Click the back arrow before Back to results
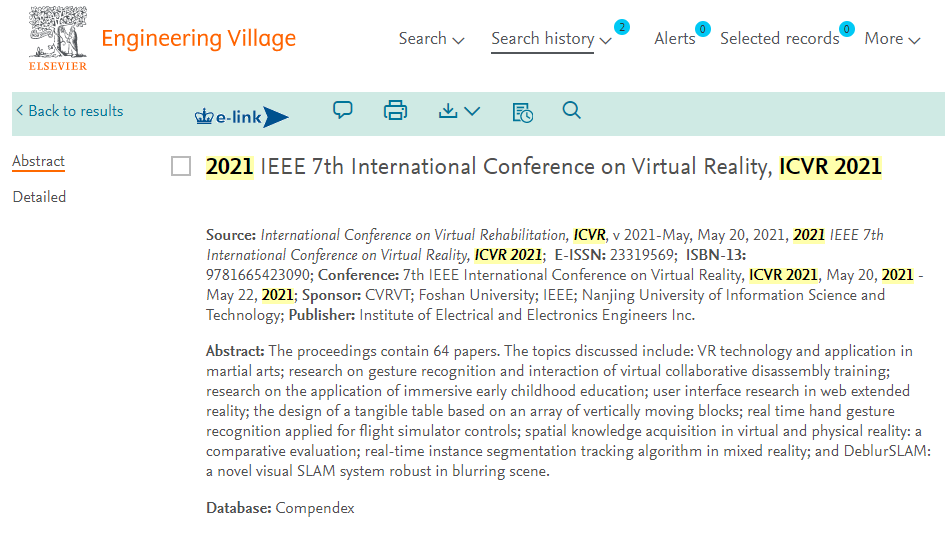Image resolution: width=945 pixels, height=534 pixels. tap(20, 110)
